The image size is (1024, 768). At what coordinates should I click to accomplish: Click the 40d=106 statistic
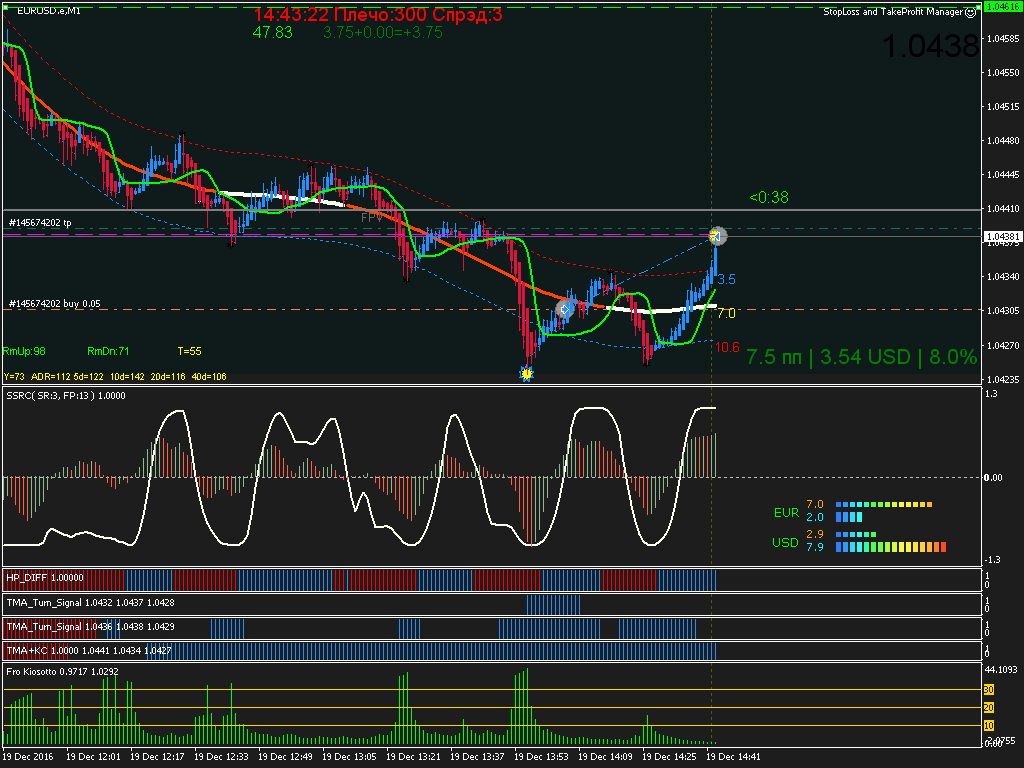click(x=209, y=377)
